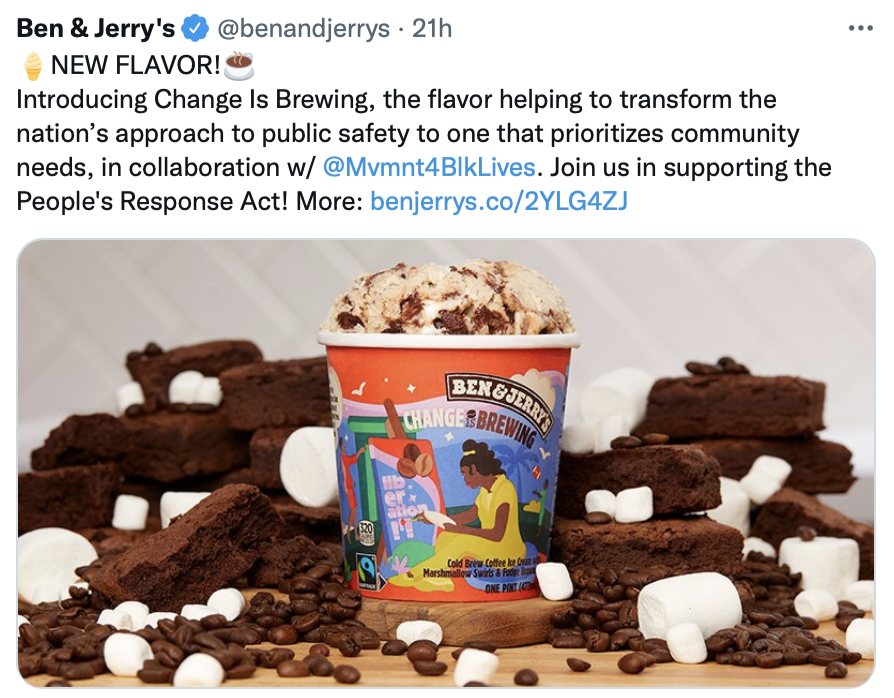Click the People's Response Act text
Image resolution: width=894 pixels, height=698 pixels.
pos(152,201)
